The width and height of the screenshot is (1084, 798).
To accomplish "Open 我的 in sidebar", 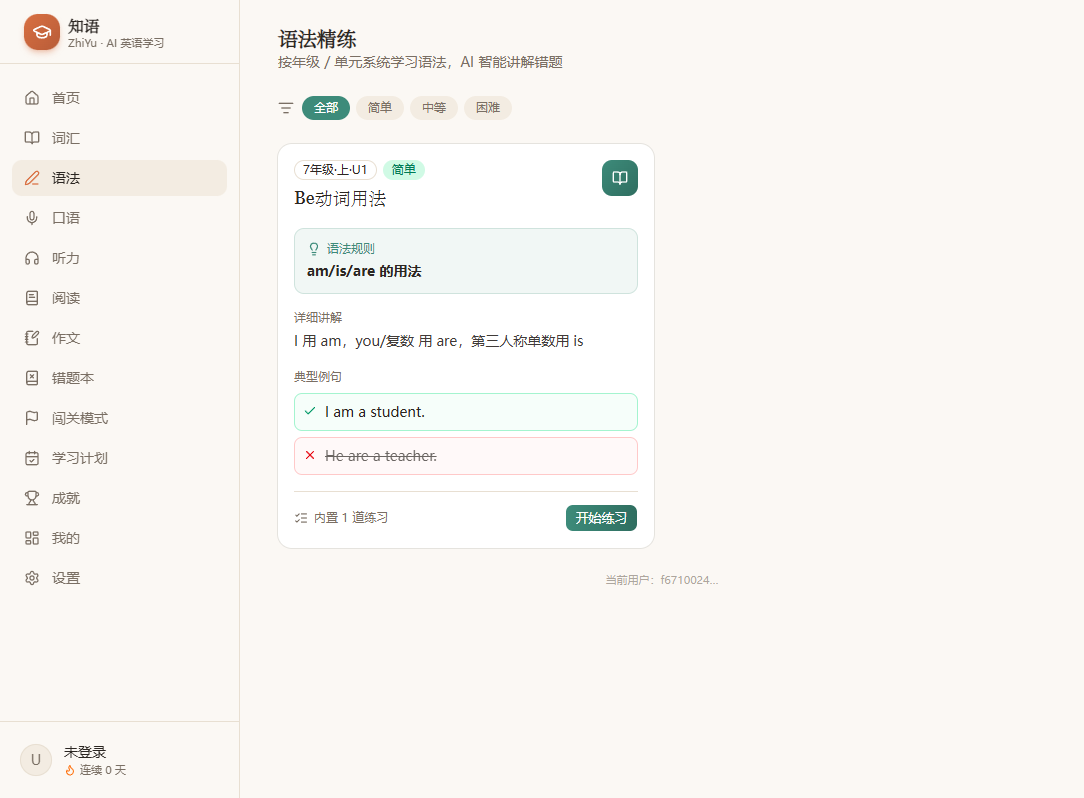I will coord(120,538).
